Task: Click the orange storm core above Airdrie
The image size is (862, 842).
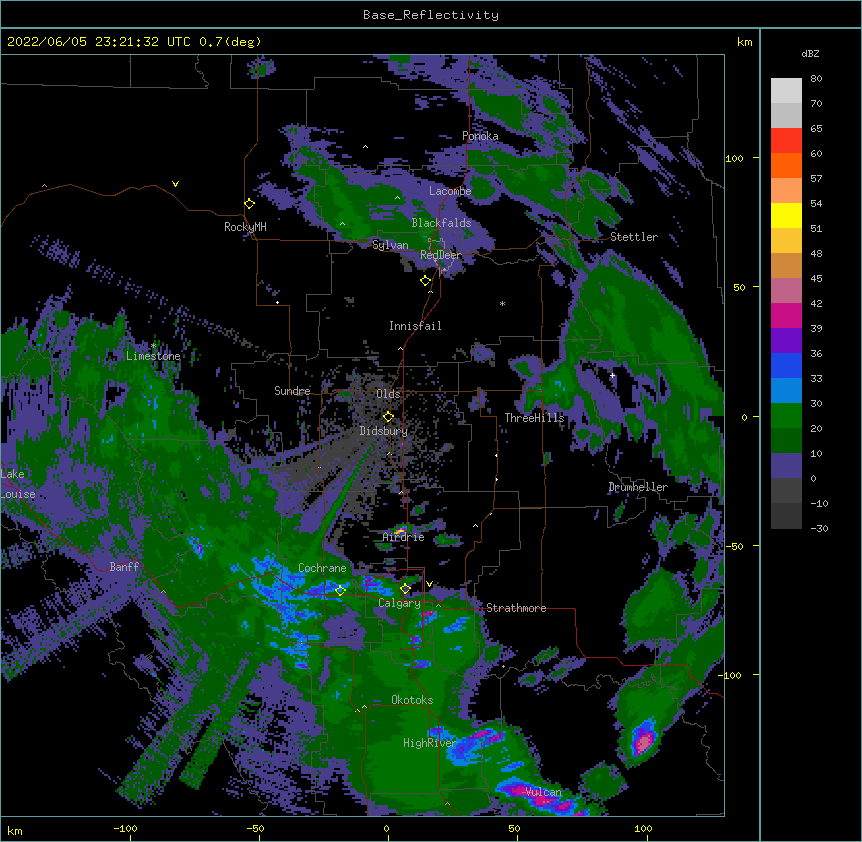Action: (x=400, y=531)
